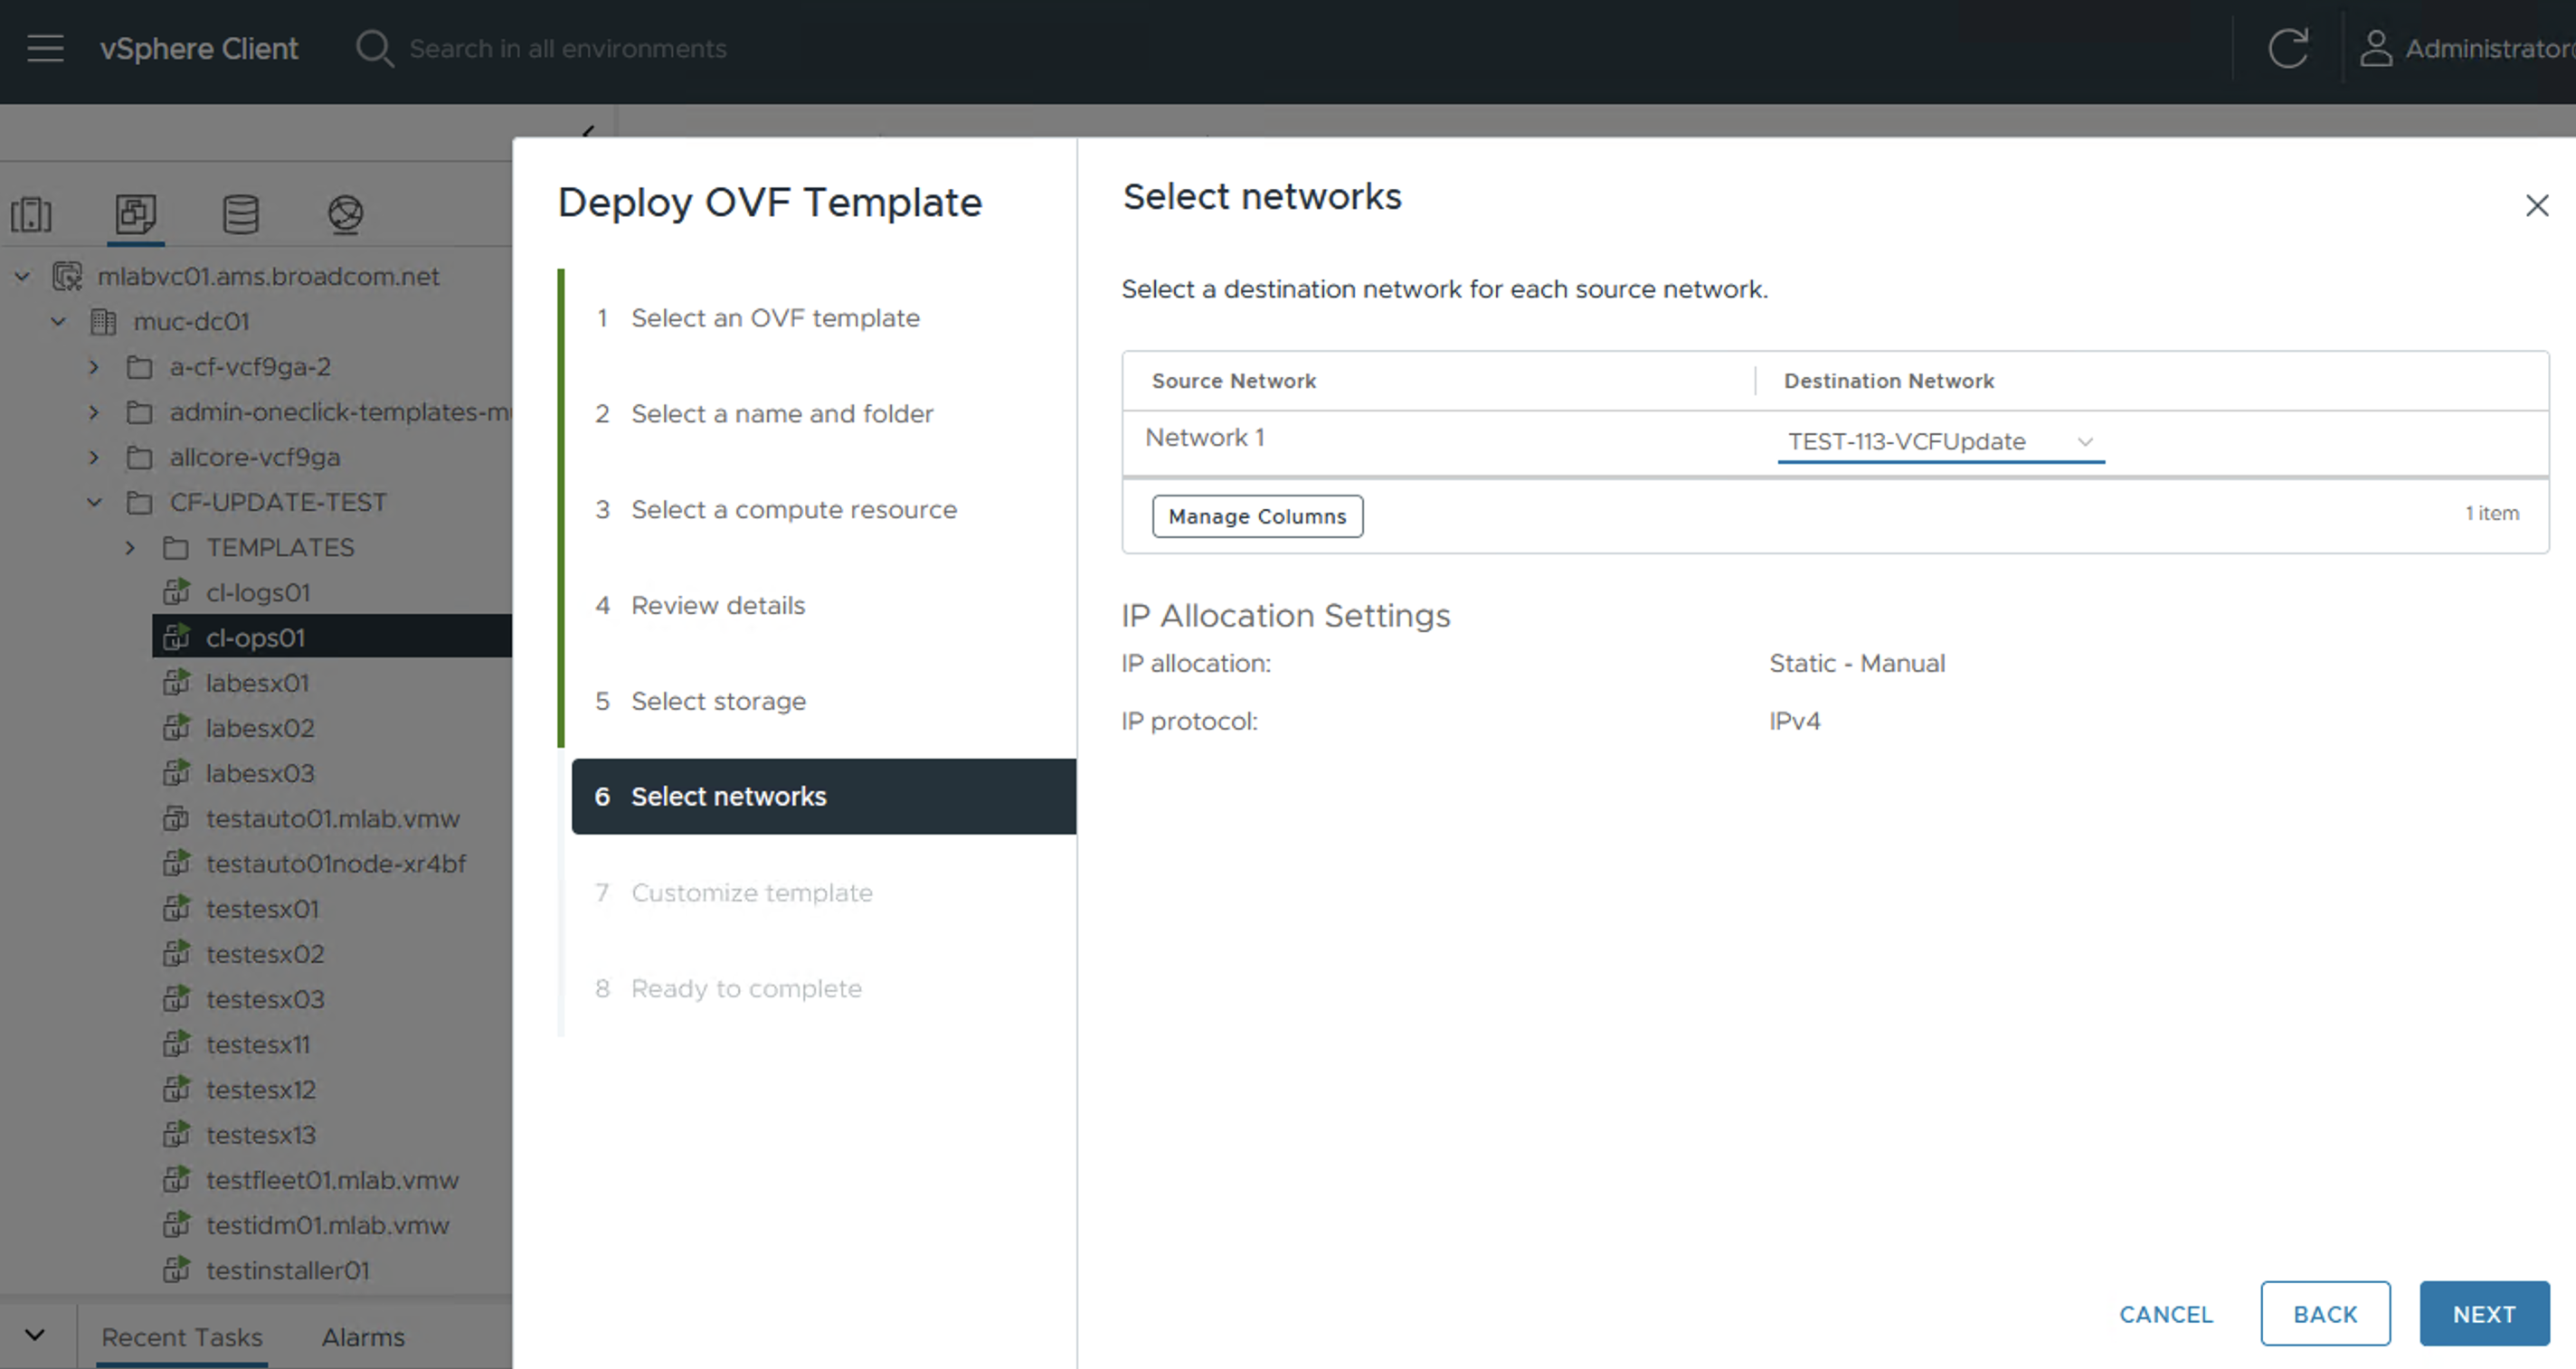Click the Administrator user icon
Image resolution: width=2576 pixels, height=1369 pixels.
pyautogui.click(x=2375, y=48)
